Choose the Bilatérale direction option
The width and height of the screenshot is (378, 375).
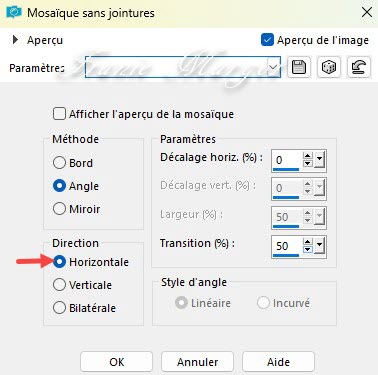(59, 307)
